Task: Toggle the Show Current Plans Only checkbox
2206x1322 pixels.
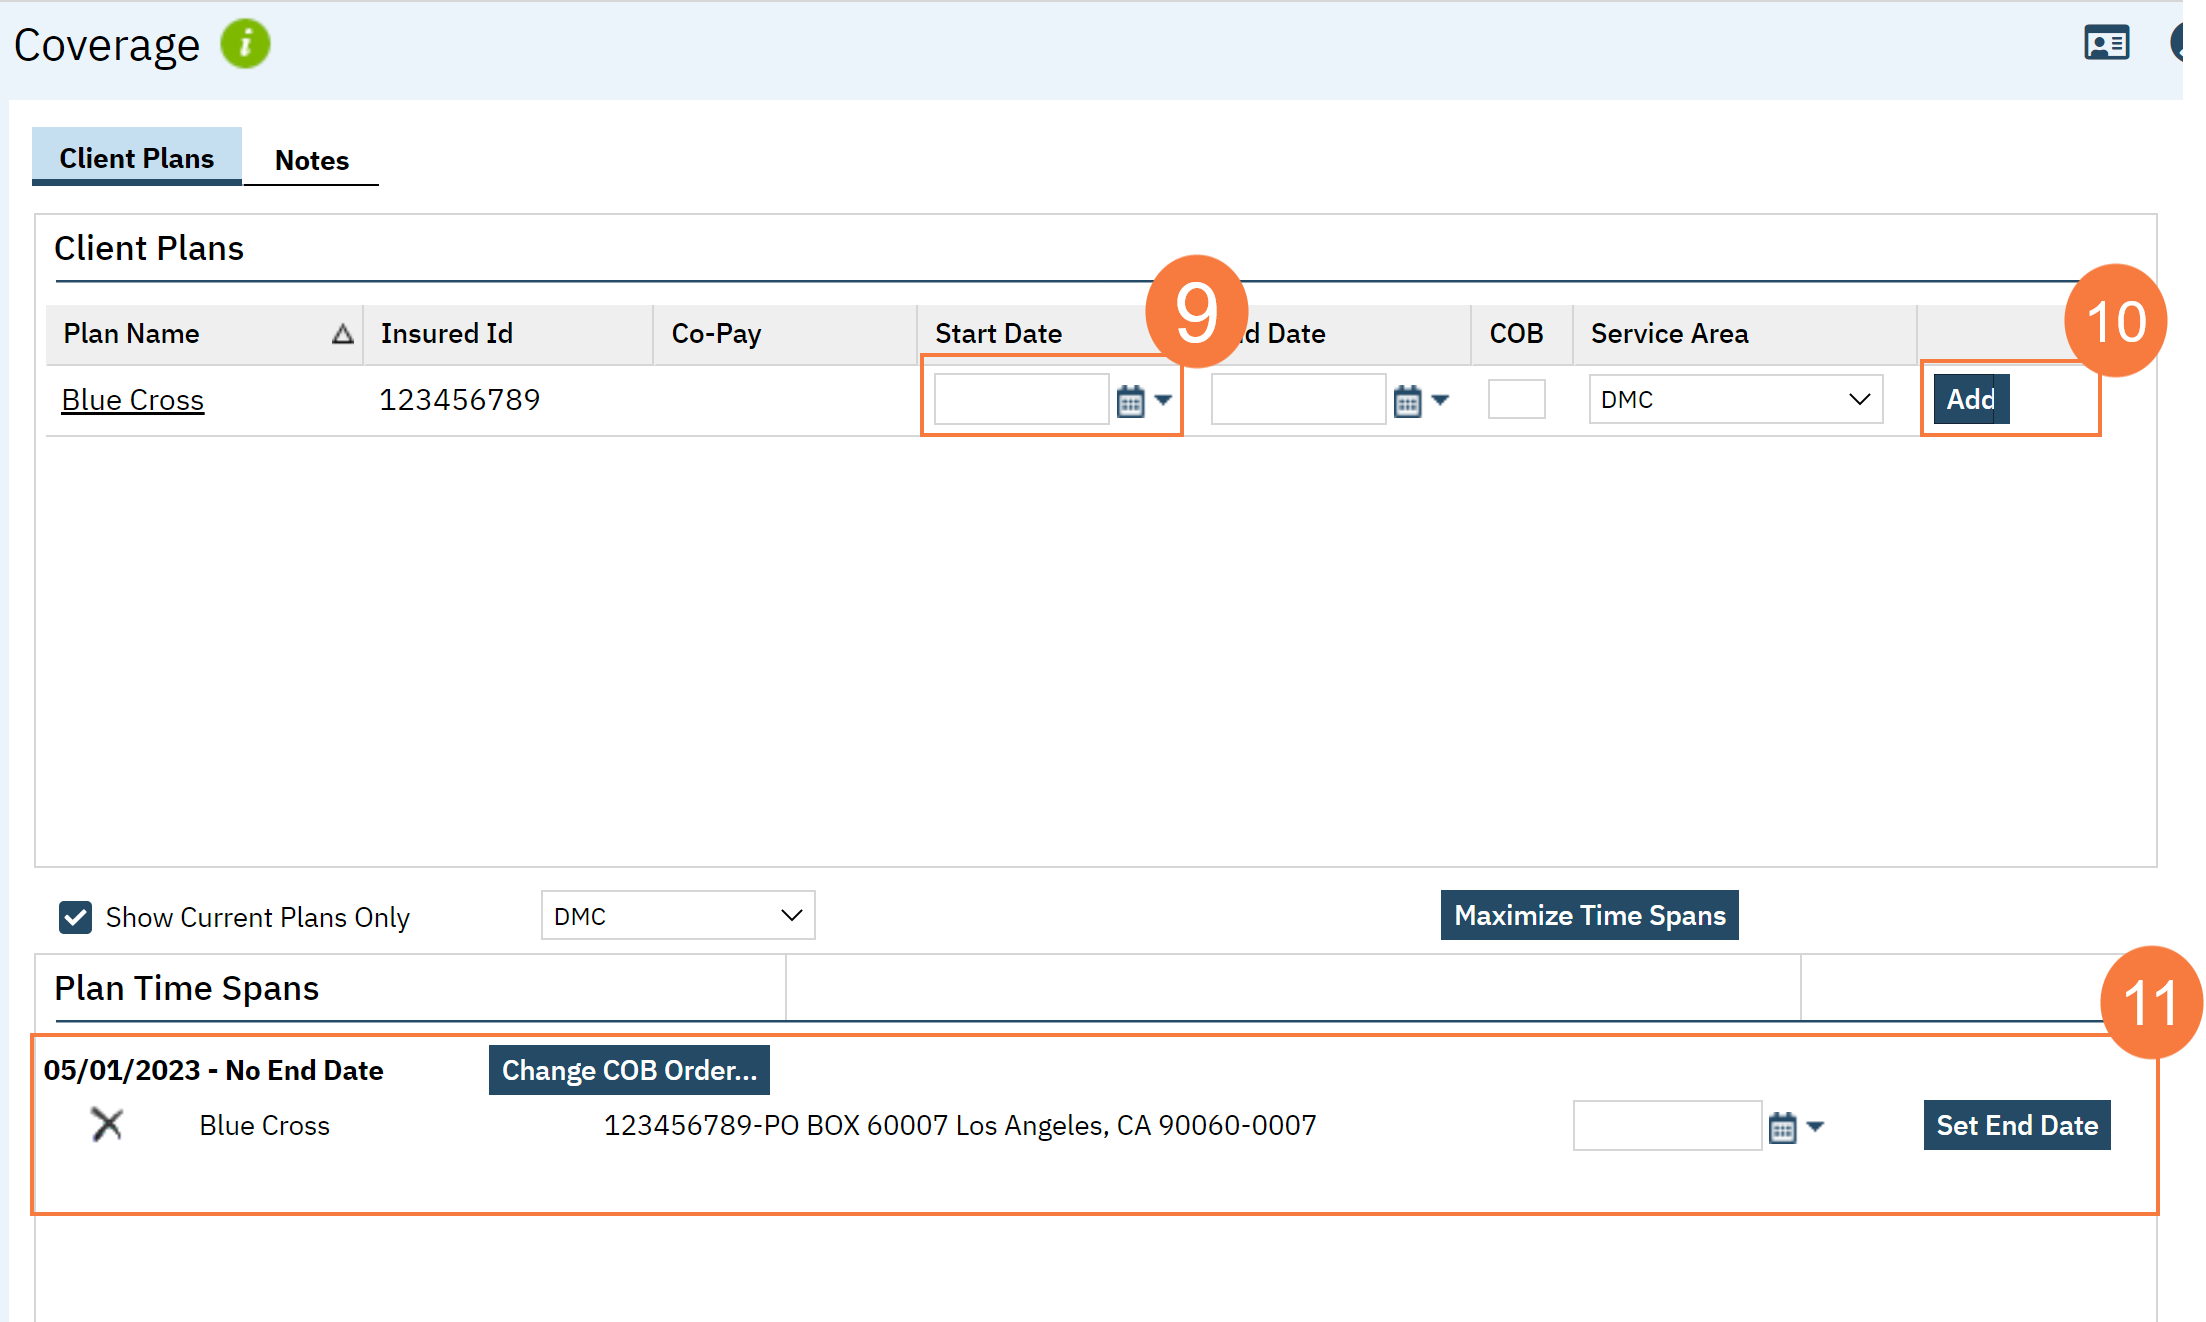Action: (x=76, y=917)
